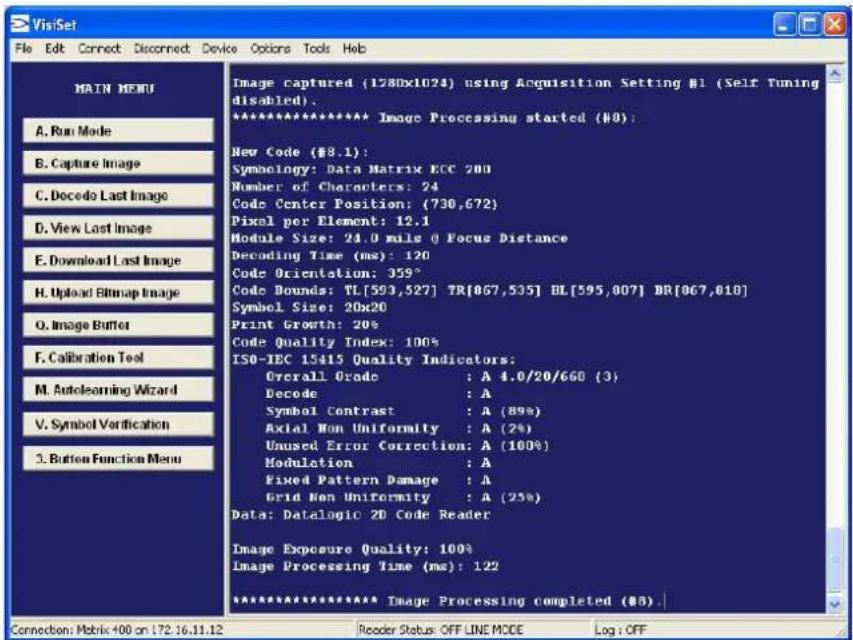The image size is (853, 640).
Task: Click the Connection status bar entry
Action: (117, 630)
